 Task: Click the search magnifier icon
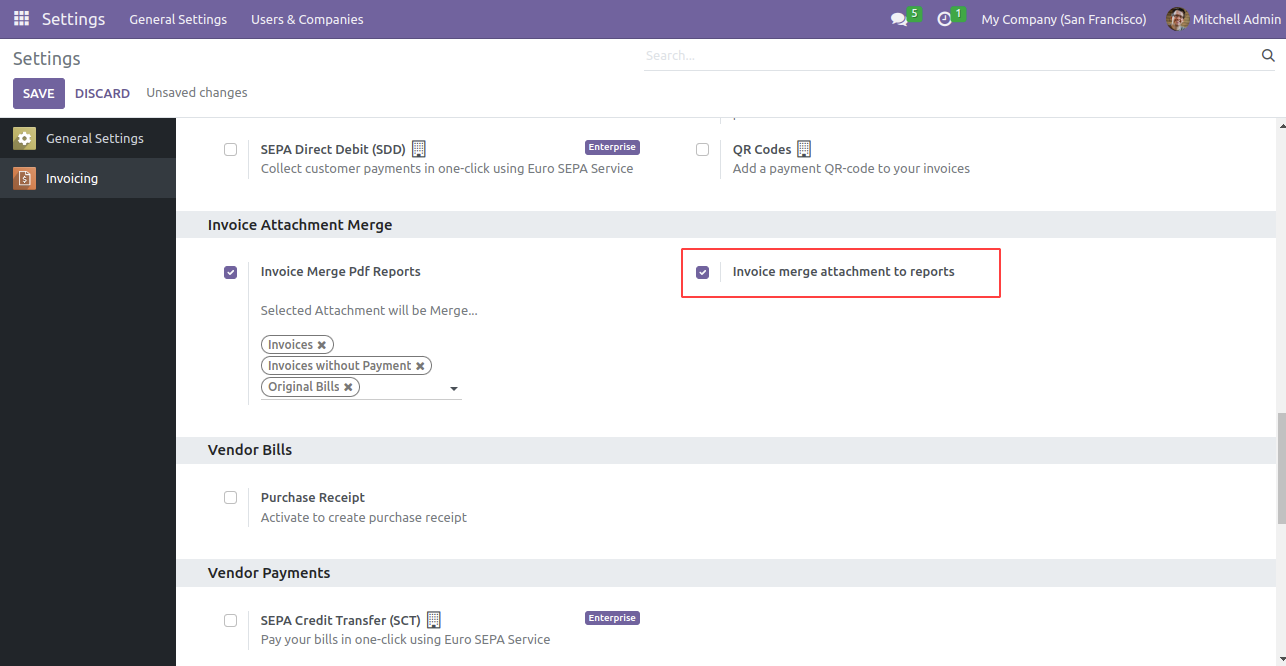tap(1268, 56)
